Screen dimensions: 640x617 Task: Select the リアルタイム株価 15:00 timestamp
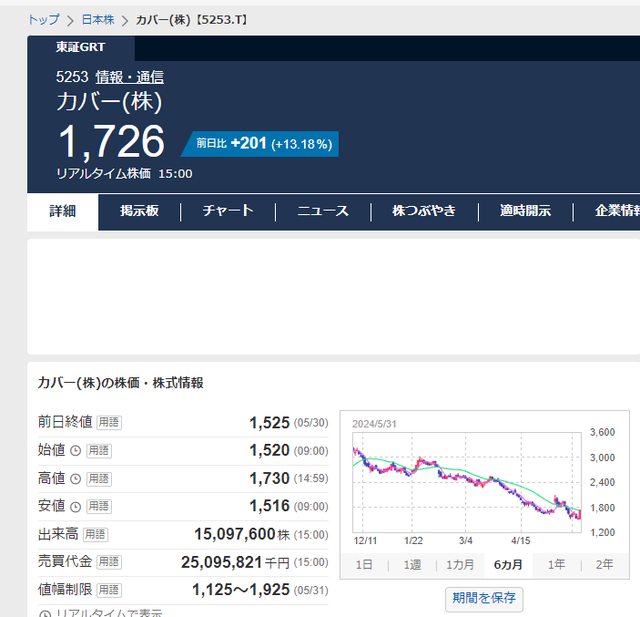pos(124,173)
